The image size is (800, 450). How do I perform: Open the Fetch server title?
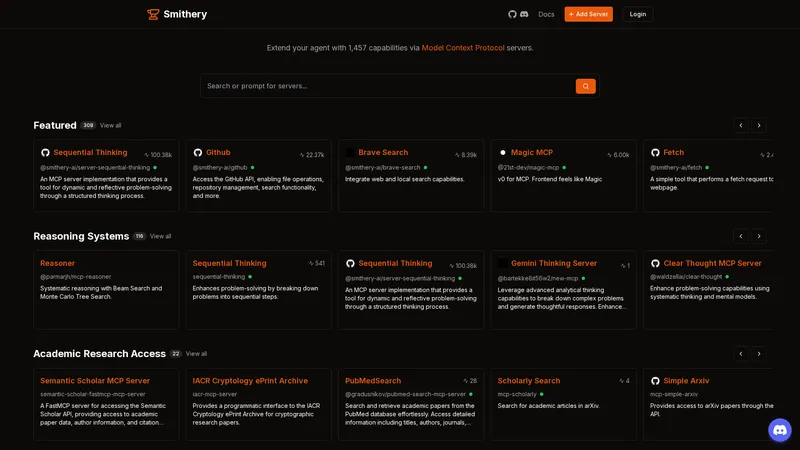click(x=673, y=153)
